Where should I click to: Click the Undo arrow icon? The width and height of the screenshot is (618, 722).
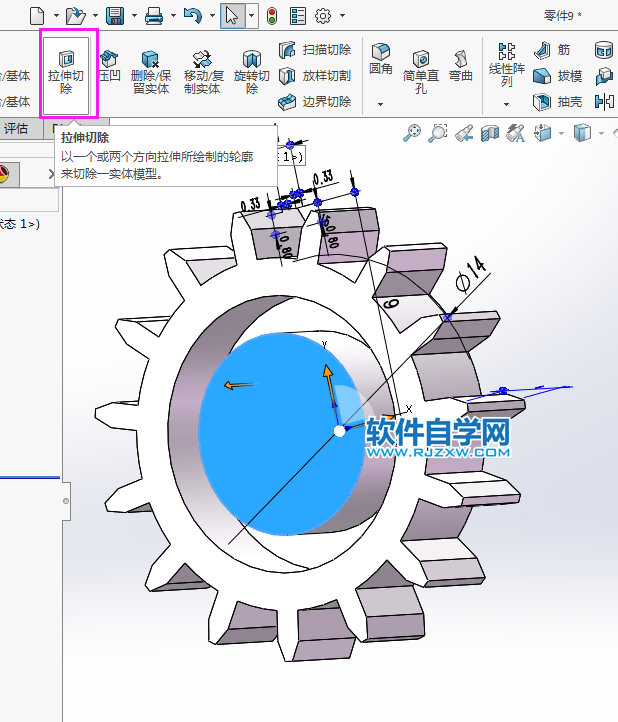pyautogui.click(x=193, y=16)
